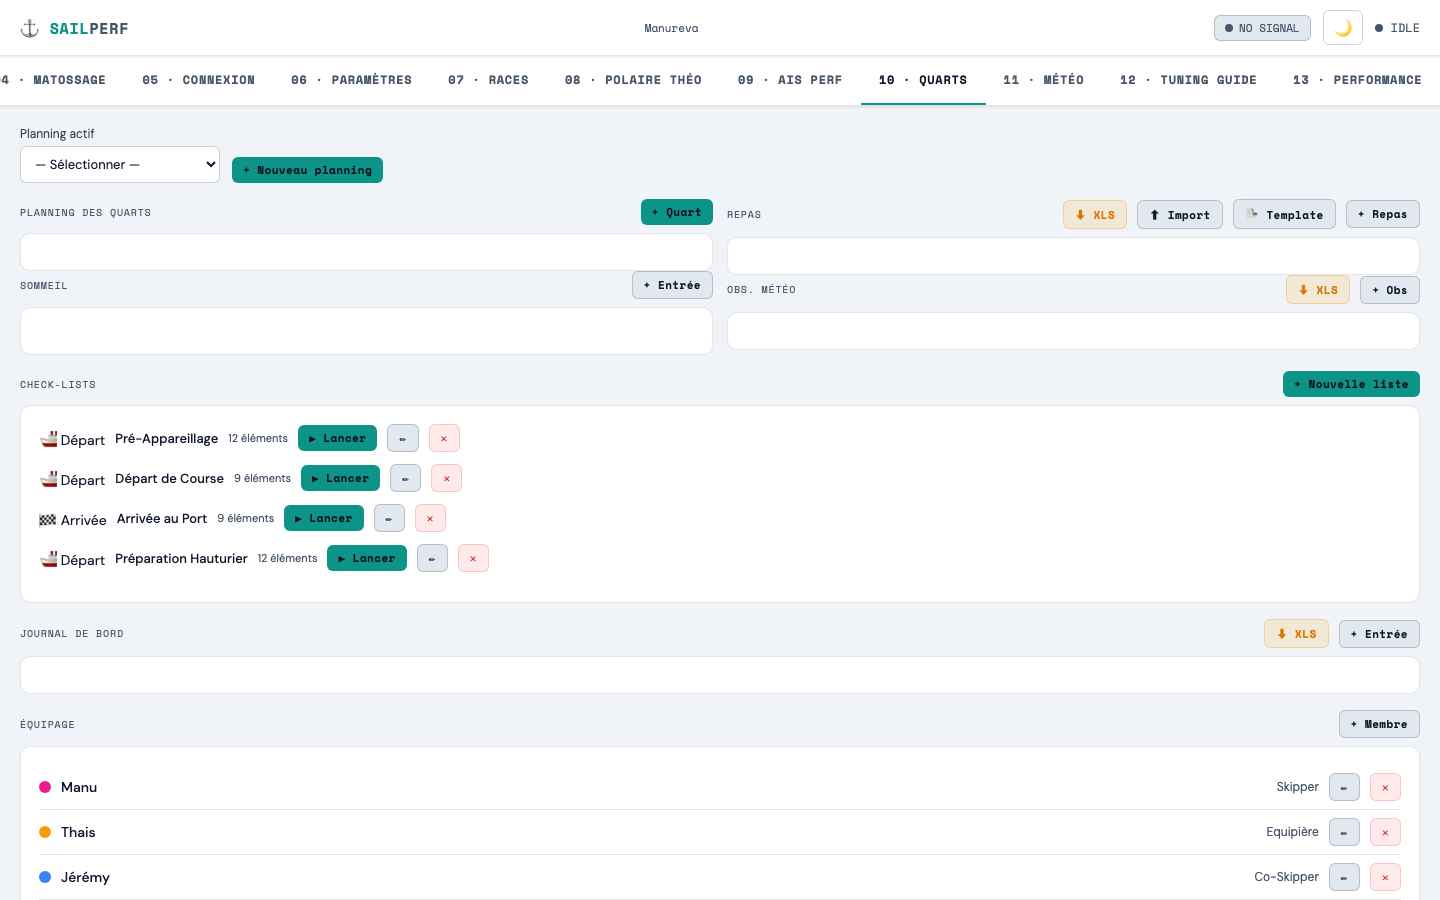This screenshot has width=1440, height=900.
Task: Edit the Pré-Appareillage checklist with pencil icon
Action: 403,438
